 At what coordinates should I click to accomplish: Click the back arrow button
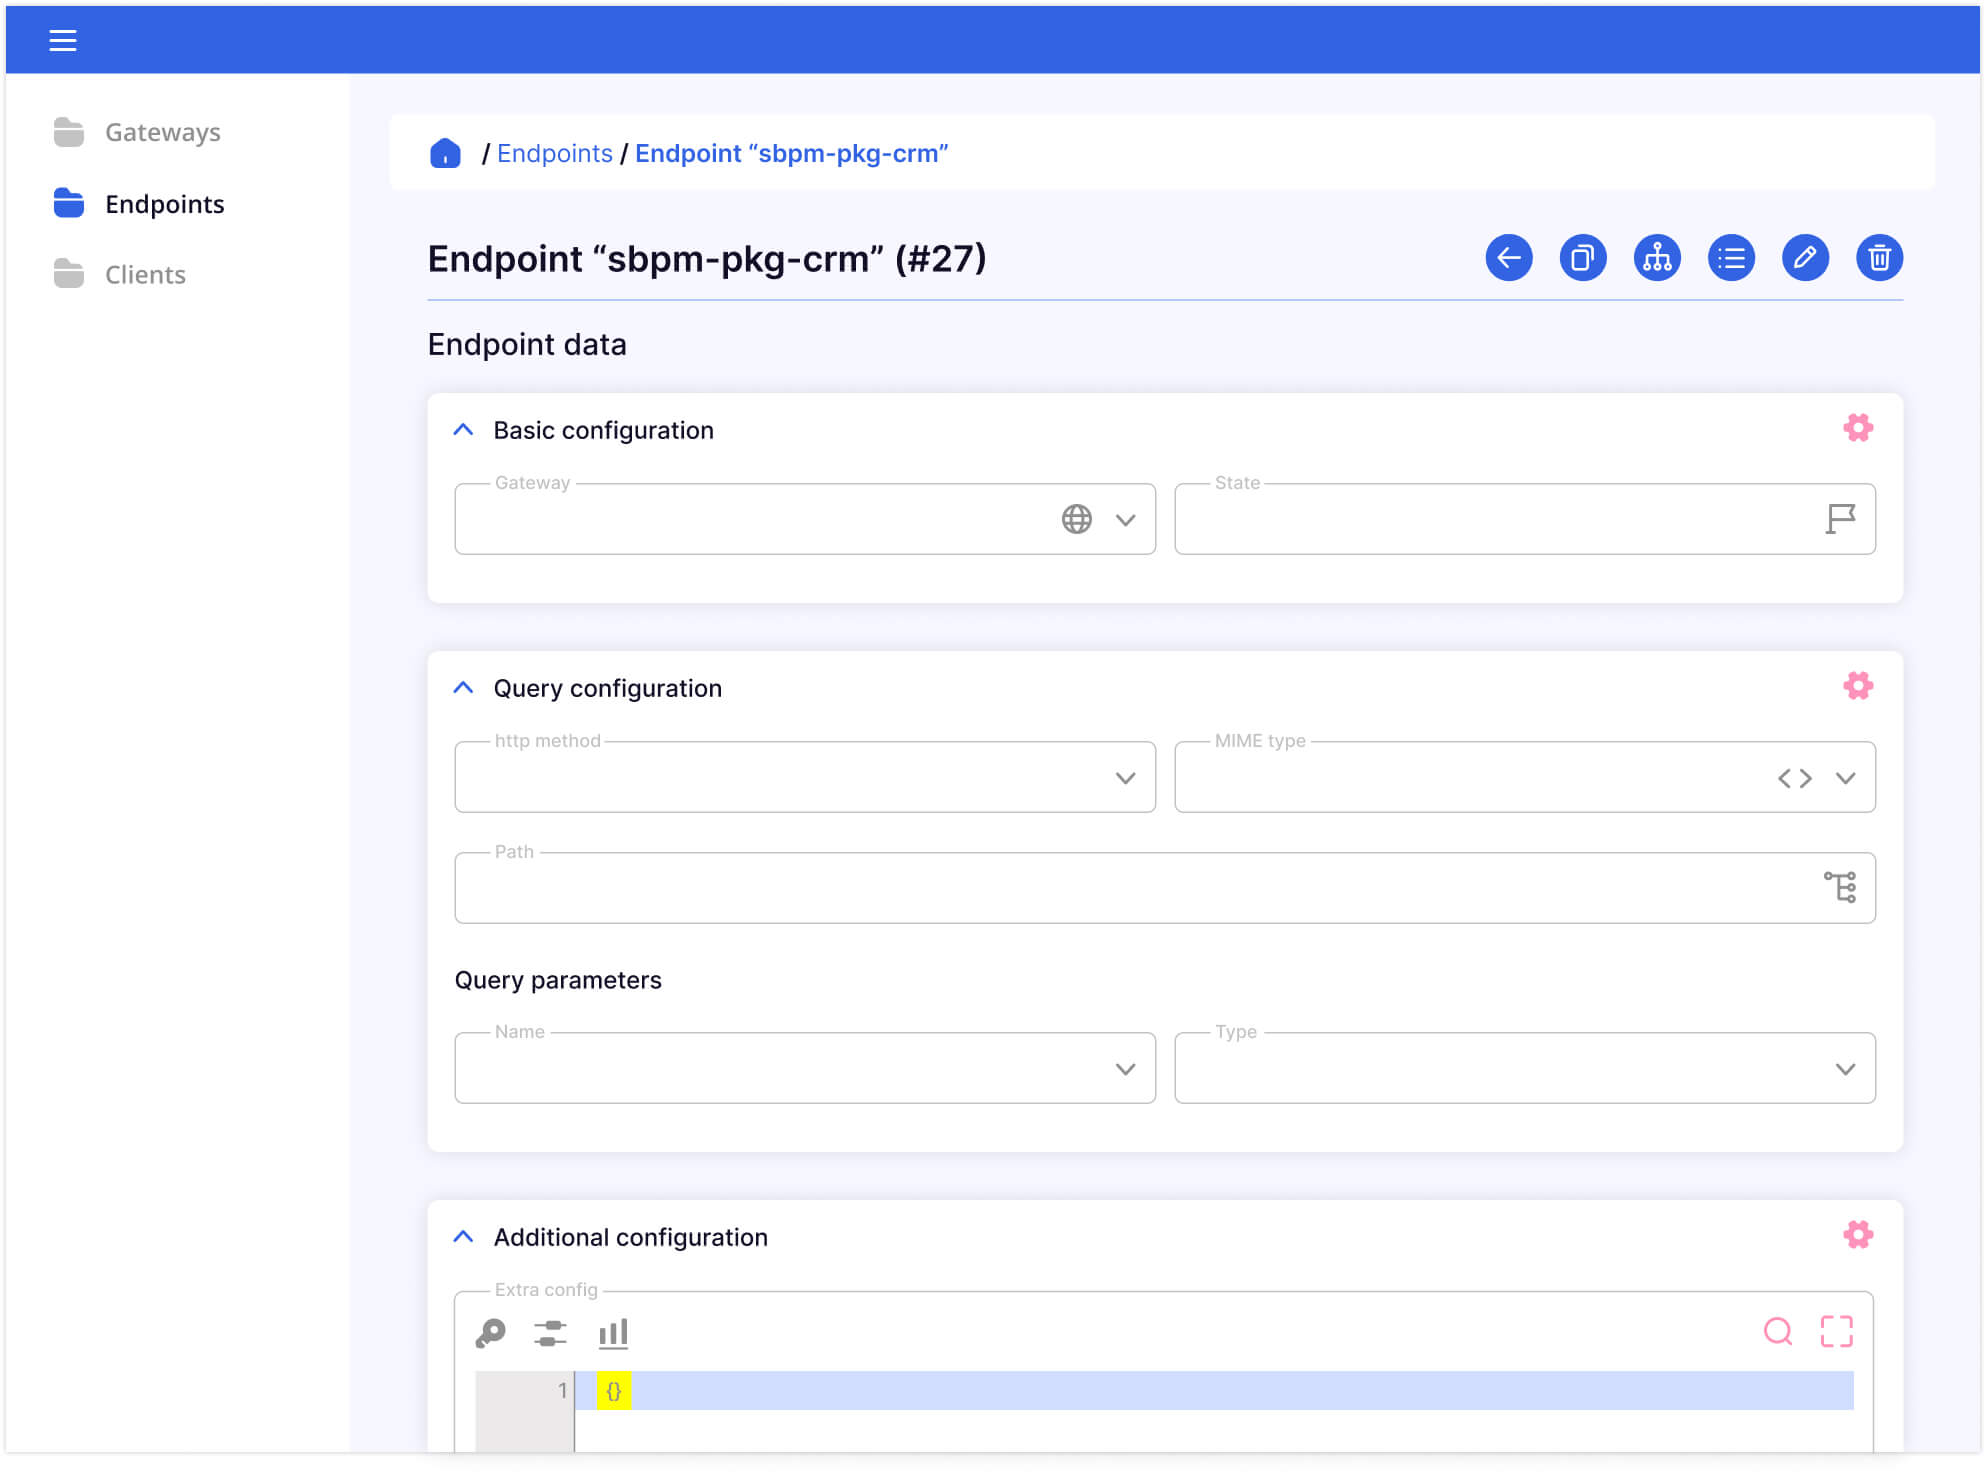1508,258
